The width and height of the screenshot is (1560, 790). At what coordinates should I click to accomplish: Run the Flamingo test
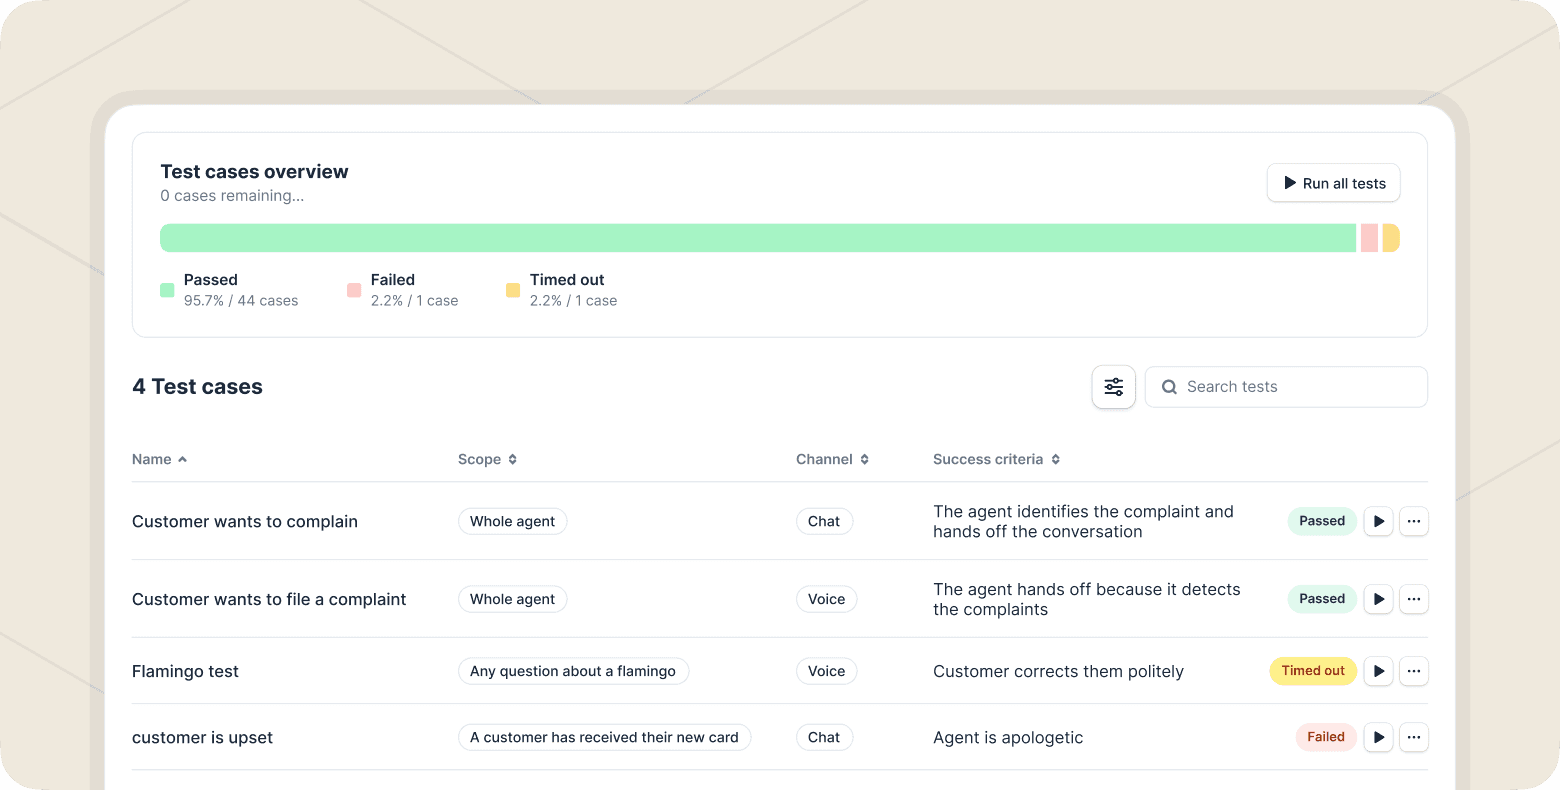click(1379, 671)
